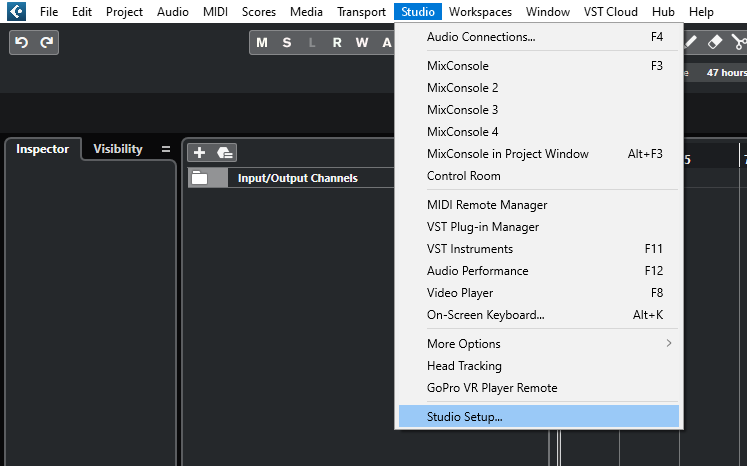747x466 pixels.
Task: Choose Audio Connections... from Studio menu
Action: 539,37
